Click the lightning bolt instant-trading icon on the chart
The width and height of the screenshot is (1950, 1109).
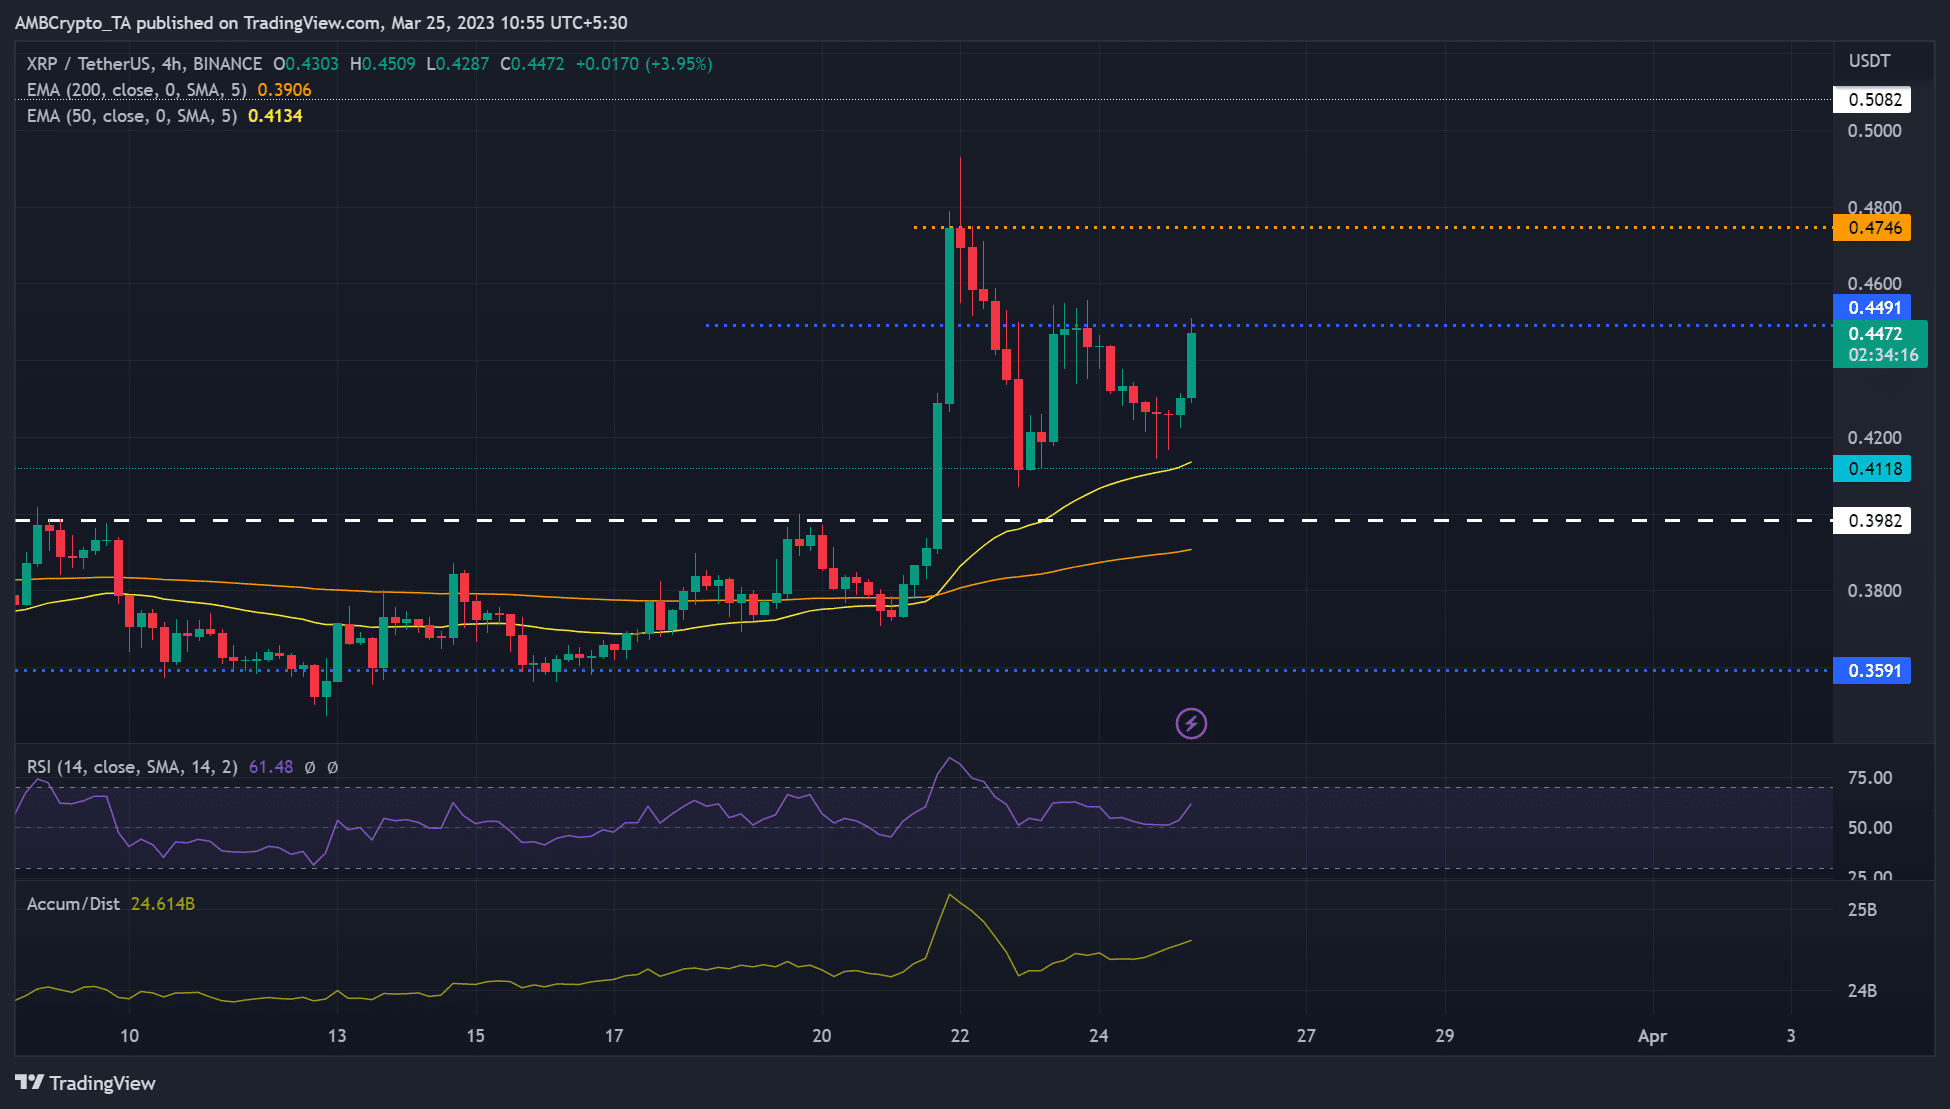click(x=1190, y=723)
